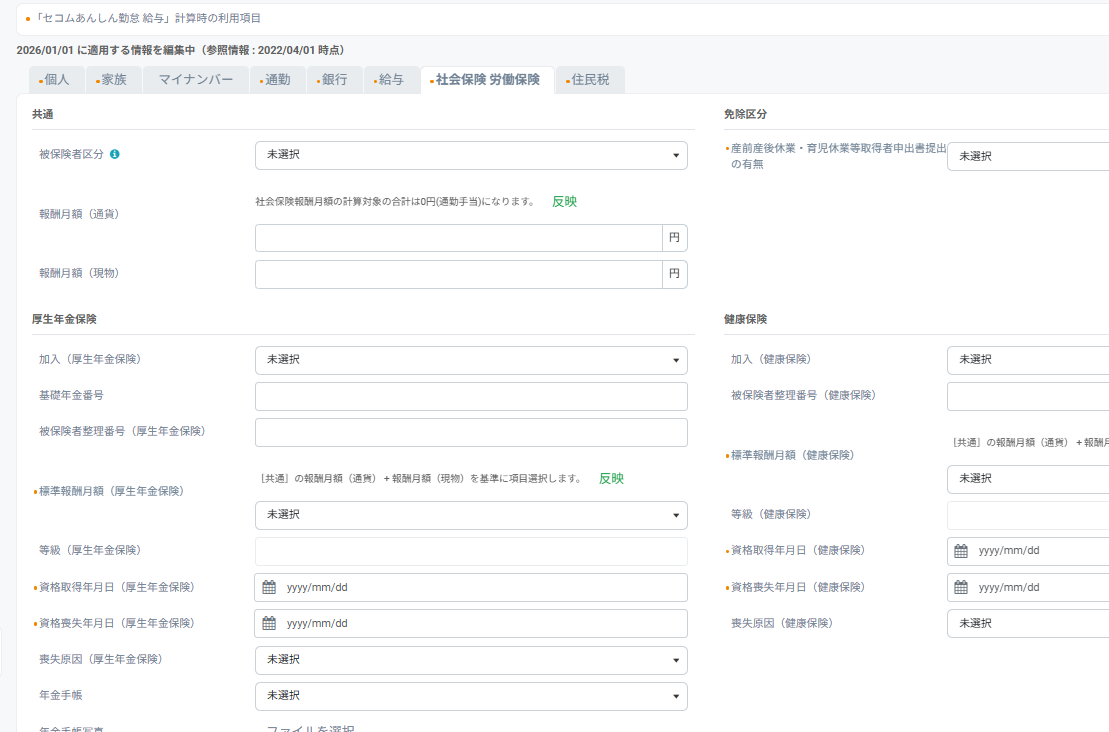The width and height of the screenshot is (1109, 732).
Task: Expand the 被保険者区分 dropdown
Action: (x=471, y=155)
